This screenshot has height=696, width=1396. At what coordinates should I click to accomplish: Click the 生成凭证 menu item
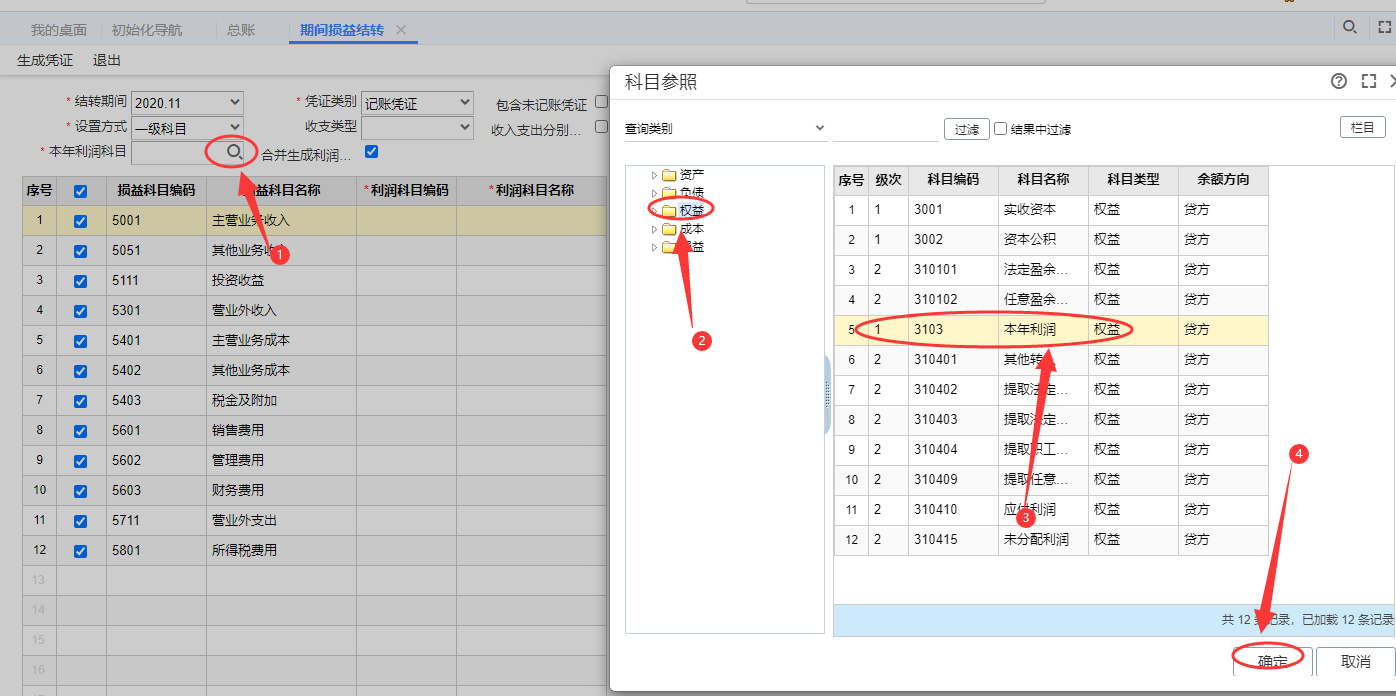[45, 60]
